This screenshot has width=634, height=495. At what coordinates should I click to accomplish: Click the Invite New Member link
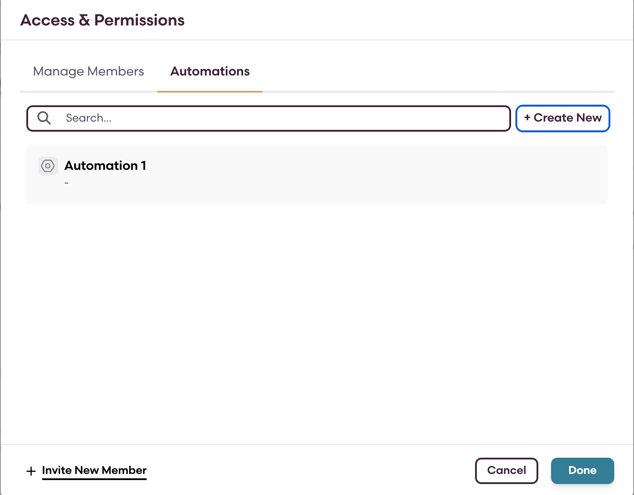pyautogui.click(x=94, y=471)
